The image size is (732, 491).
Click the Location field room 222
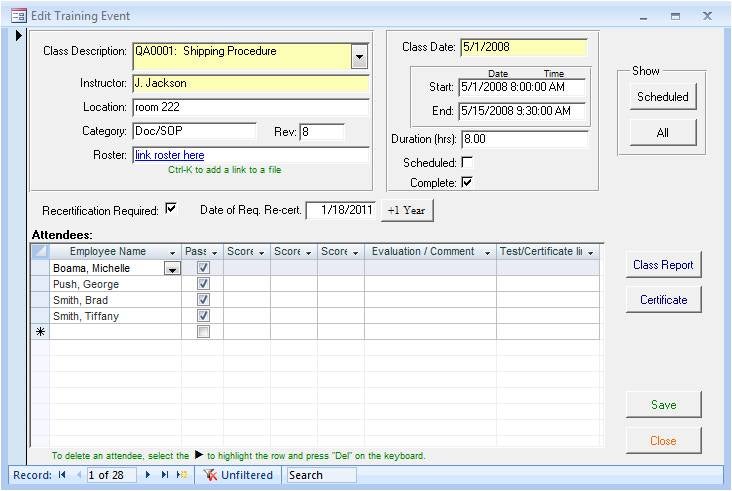[x=251, y=107]
